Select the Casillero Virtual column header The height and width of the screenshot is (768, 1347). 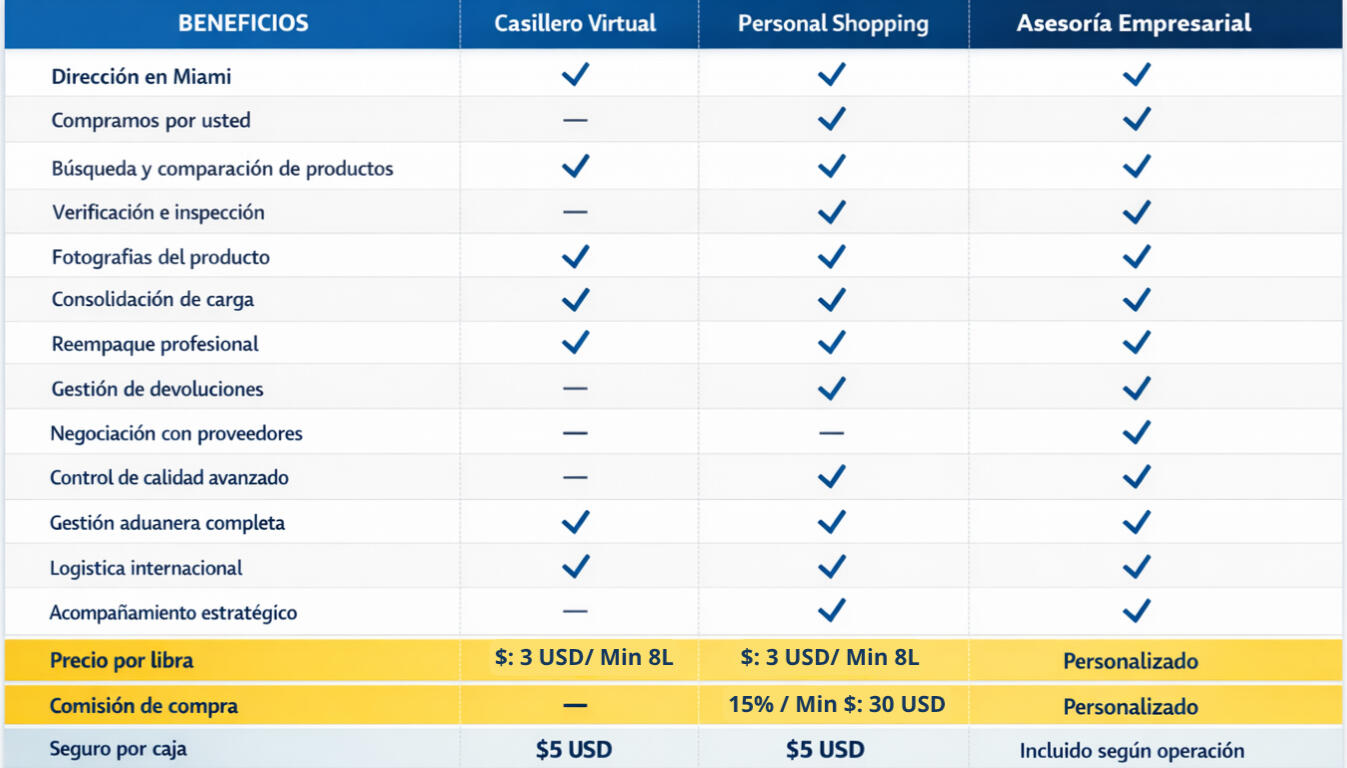[575, 24]
